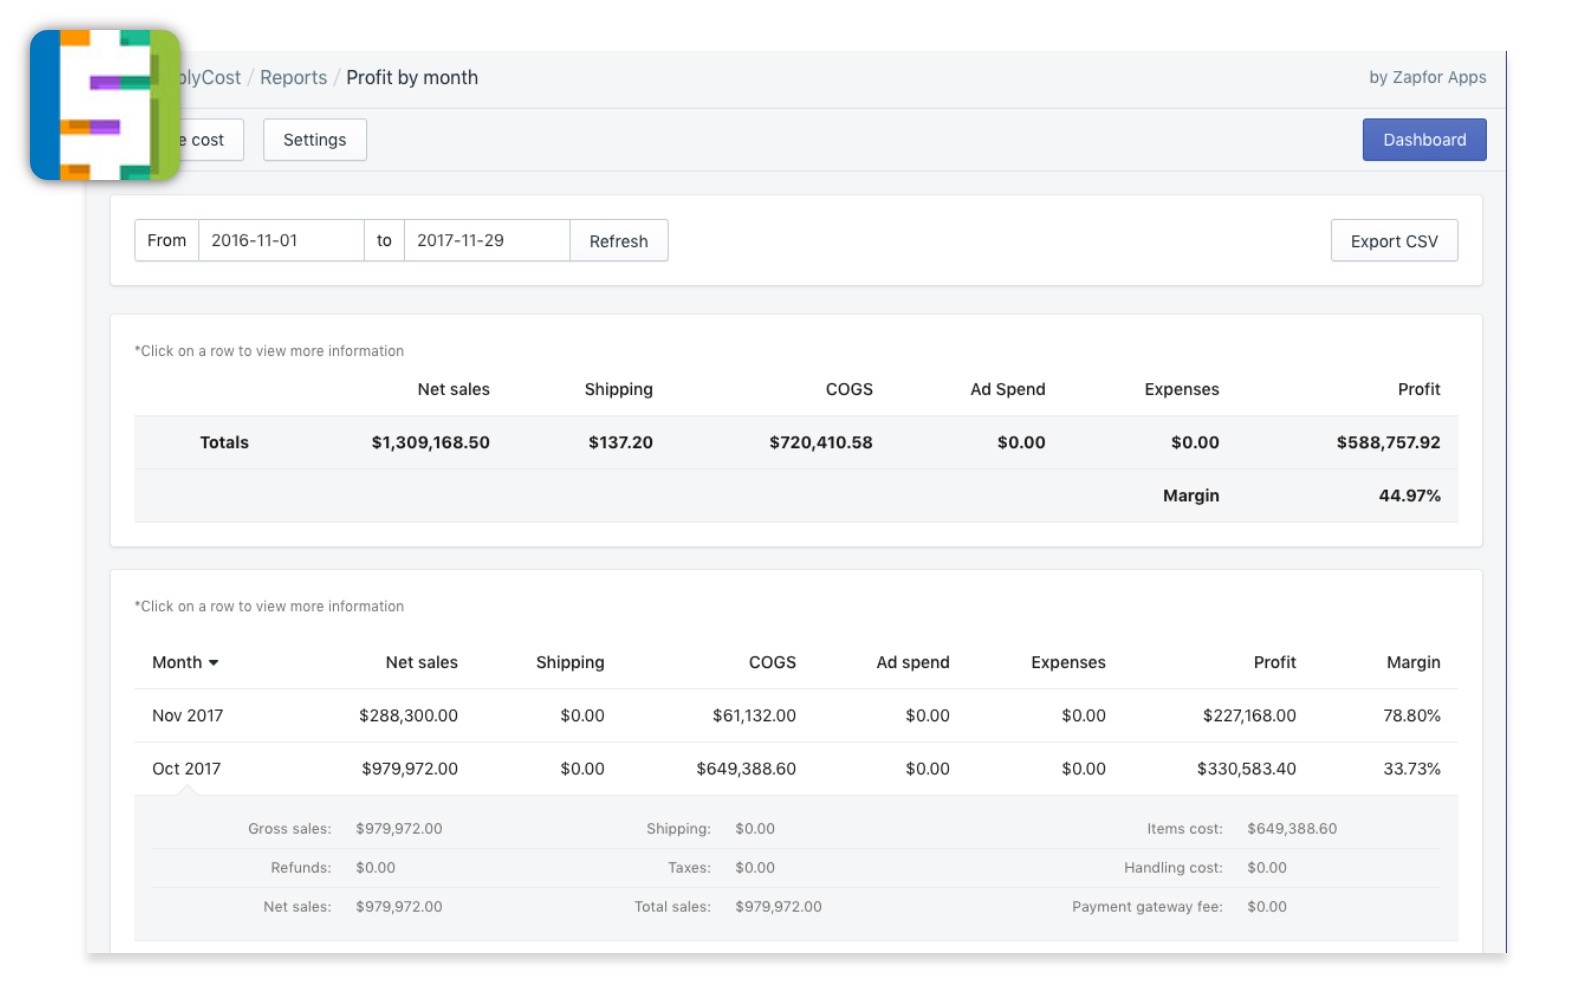This screenshot has height=1003, width=1594.
Task: Sort by Month column dropdown arrow
Action: pyautogui.click(x=214, y=663)
